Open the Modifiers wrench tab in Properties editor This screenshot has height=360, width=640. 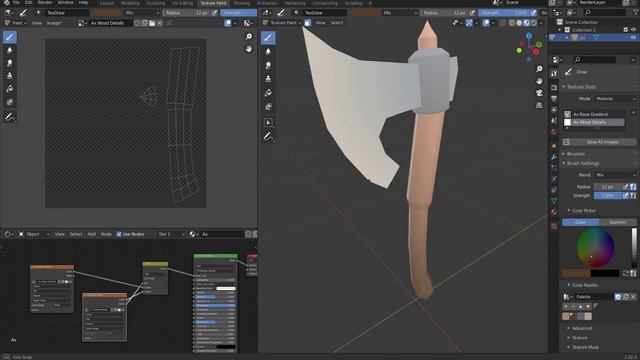[x=554, y=157]
